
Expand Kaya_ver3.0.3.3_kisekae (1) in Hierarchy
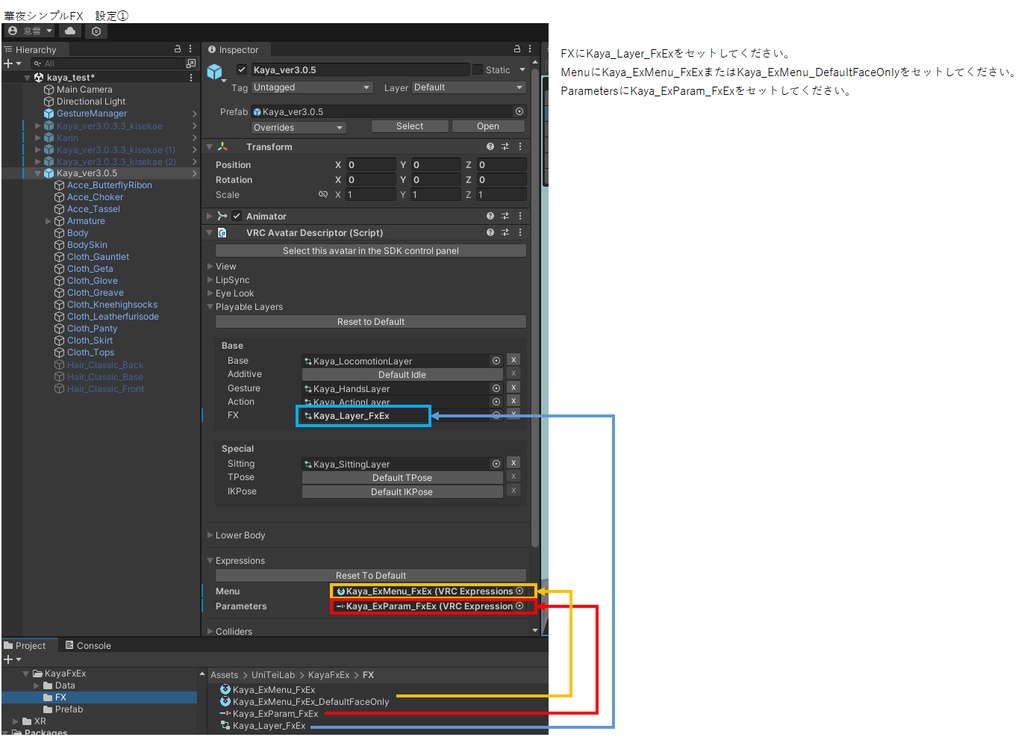(38, 150)
